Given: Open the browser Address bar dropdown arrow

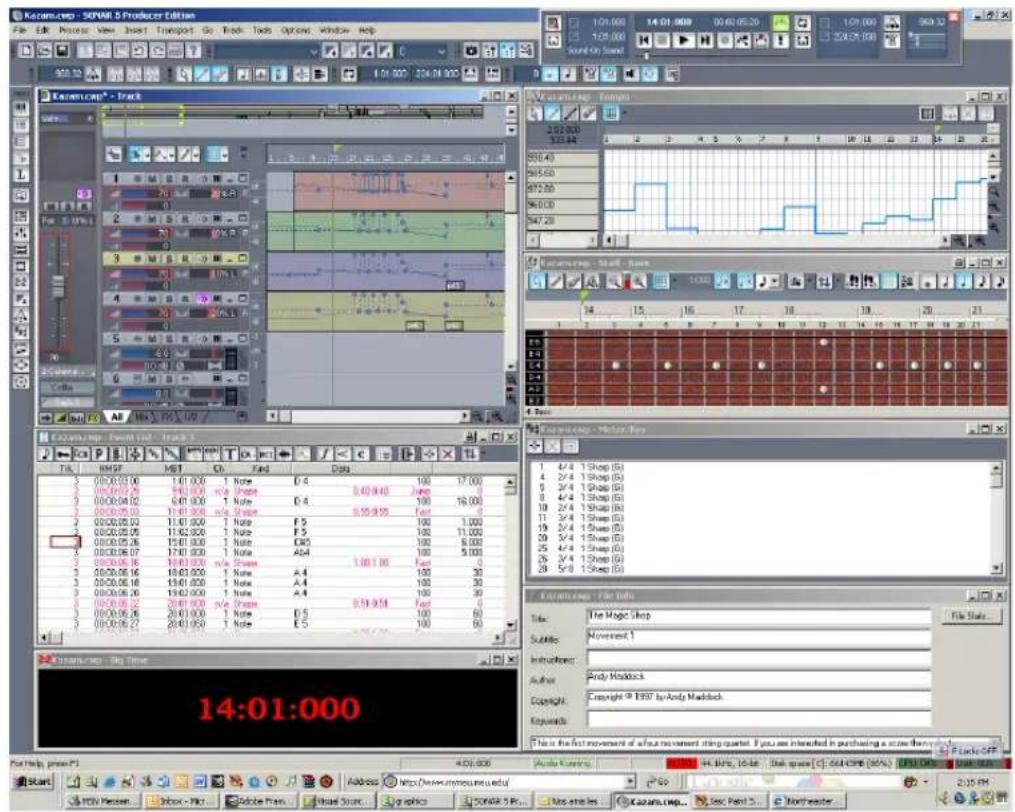Looking at the screenshot, I should [630, 782].
